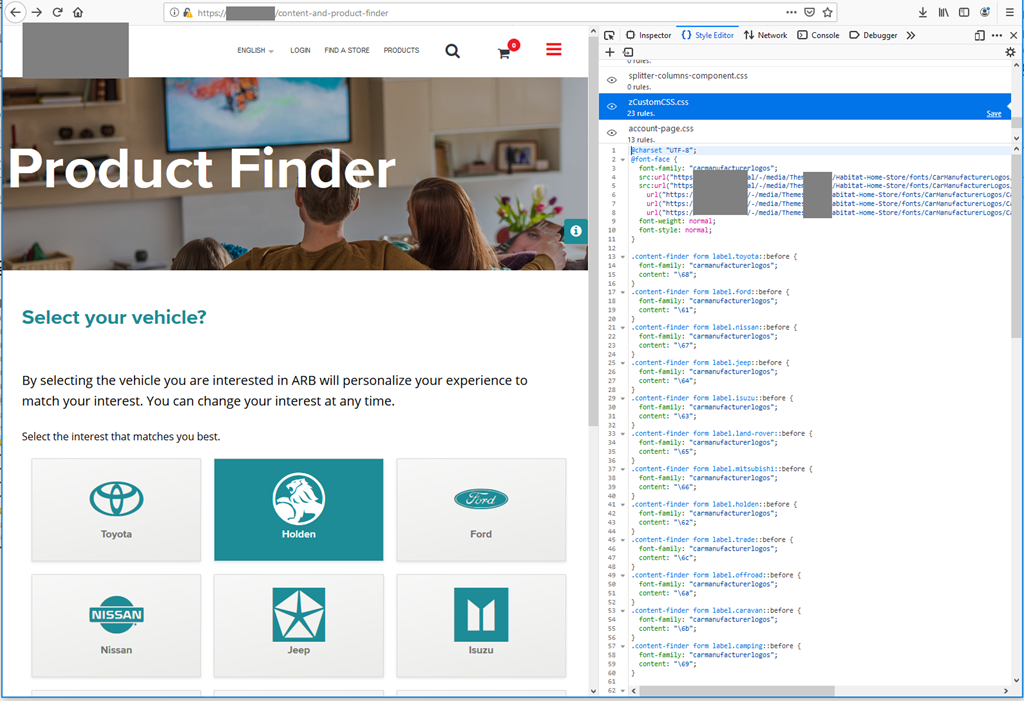Screen dimensions: 1024x701
Task: Toggle visibility of account-page.css stylesheet
Action: (x=612, y=134)
